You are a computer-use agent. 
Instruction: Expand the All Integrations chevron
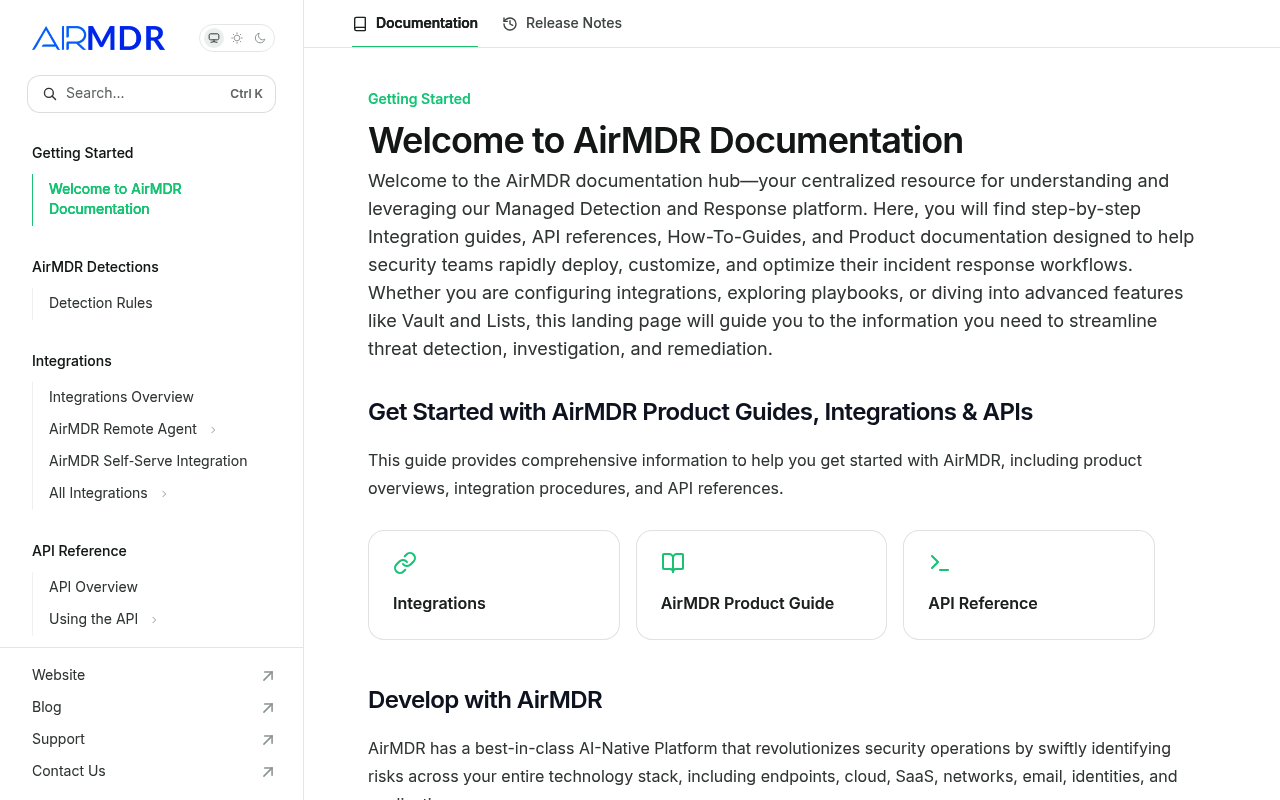coord(164,493)
